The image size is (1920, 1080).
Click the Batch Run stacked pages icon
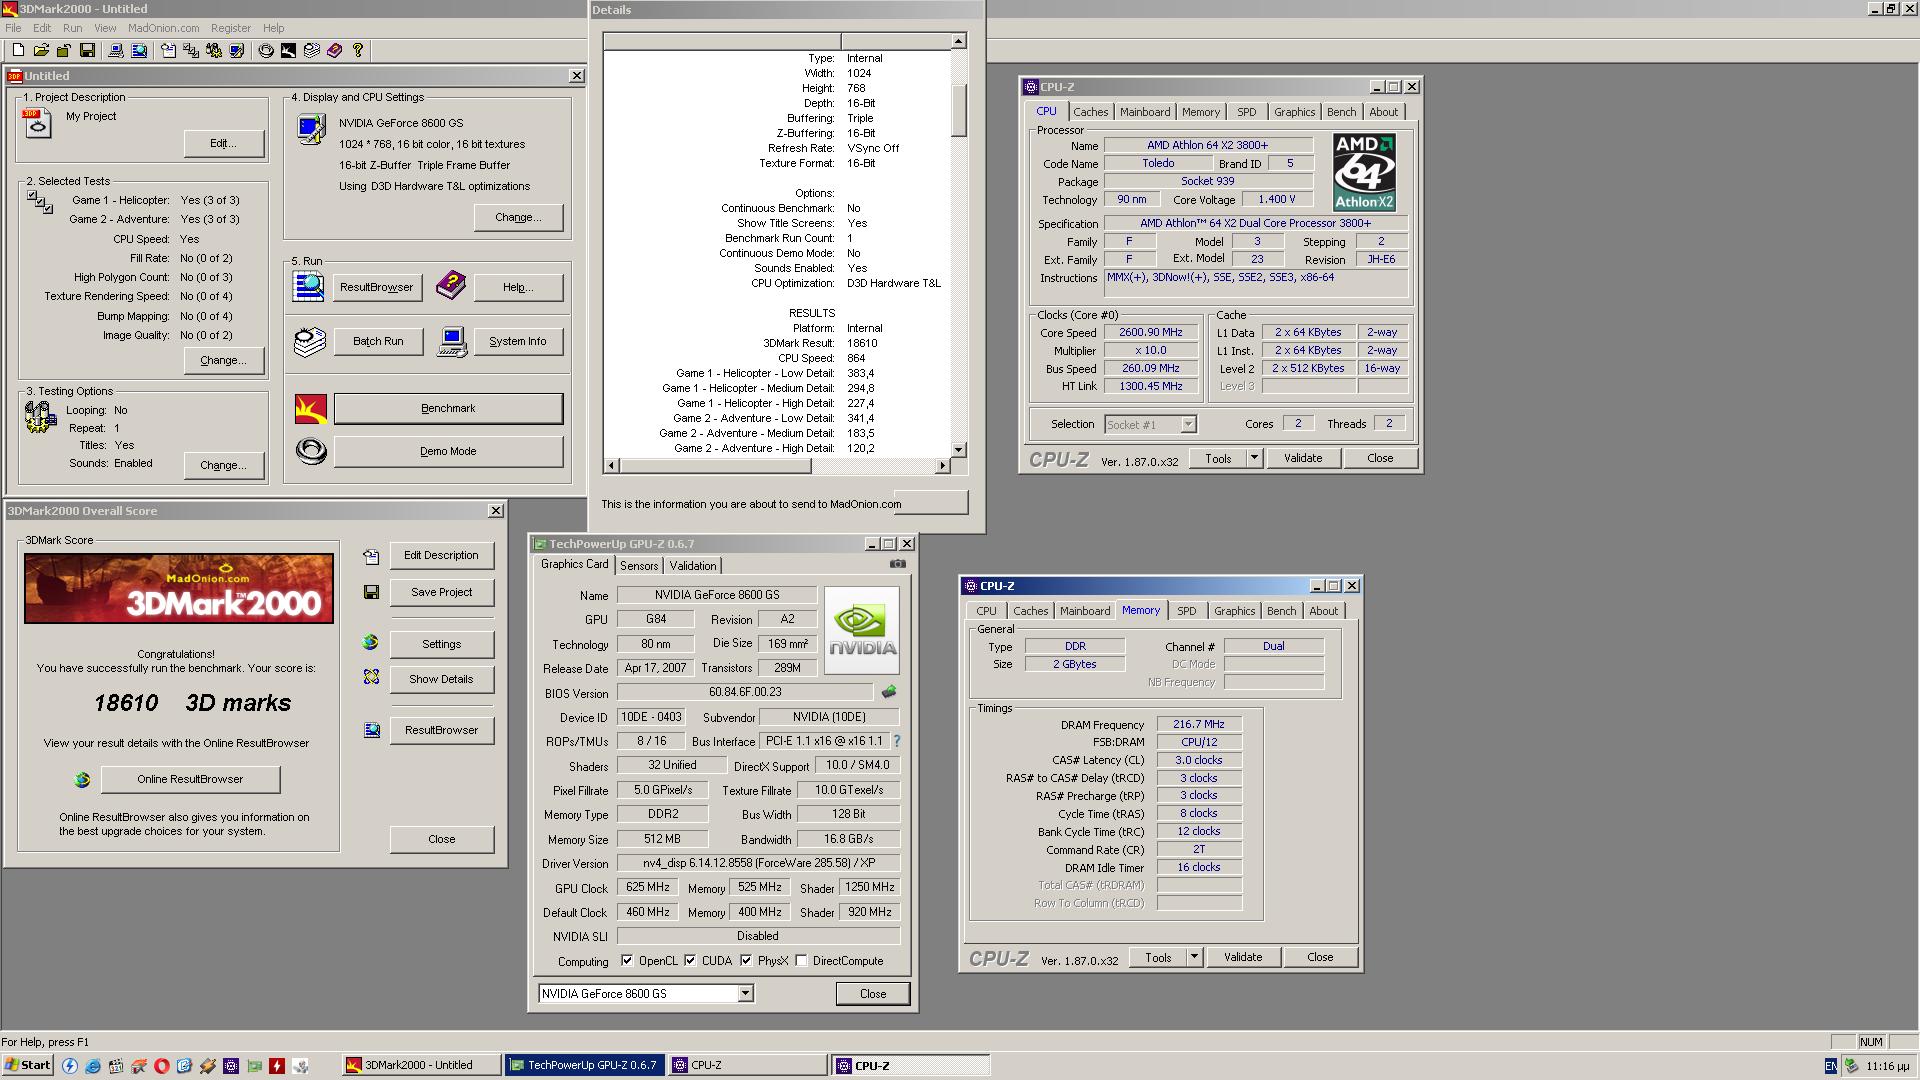(x=310, y=341)
